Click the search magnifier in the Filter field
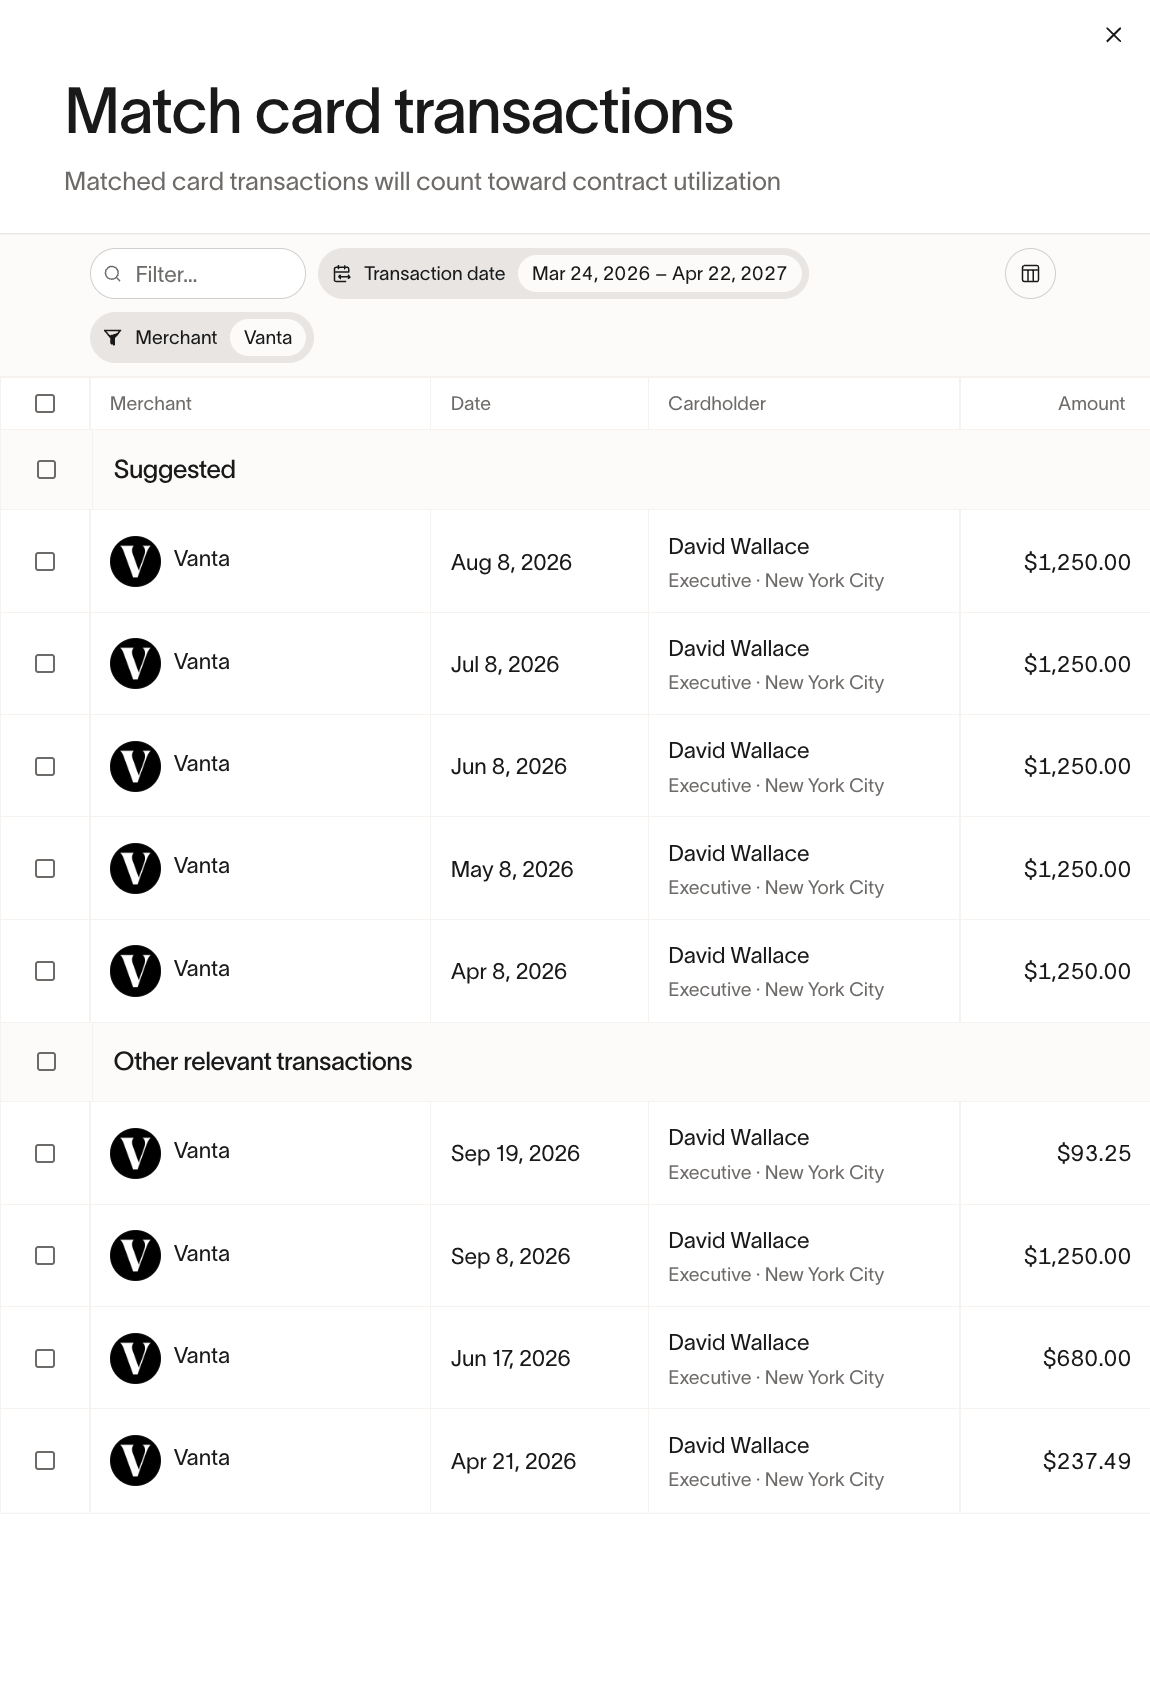 (113, 274)
